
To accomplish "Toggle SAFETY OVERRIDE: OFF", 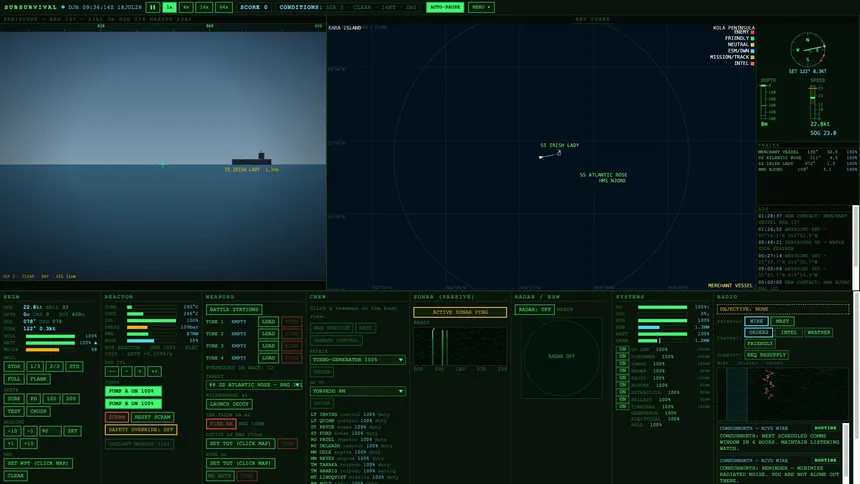I will [141, 430].
